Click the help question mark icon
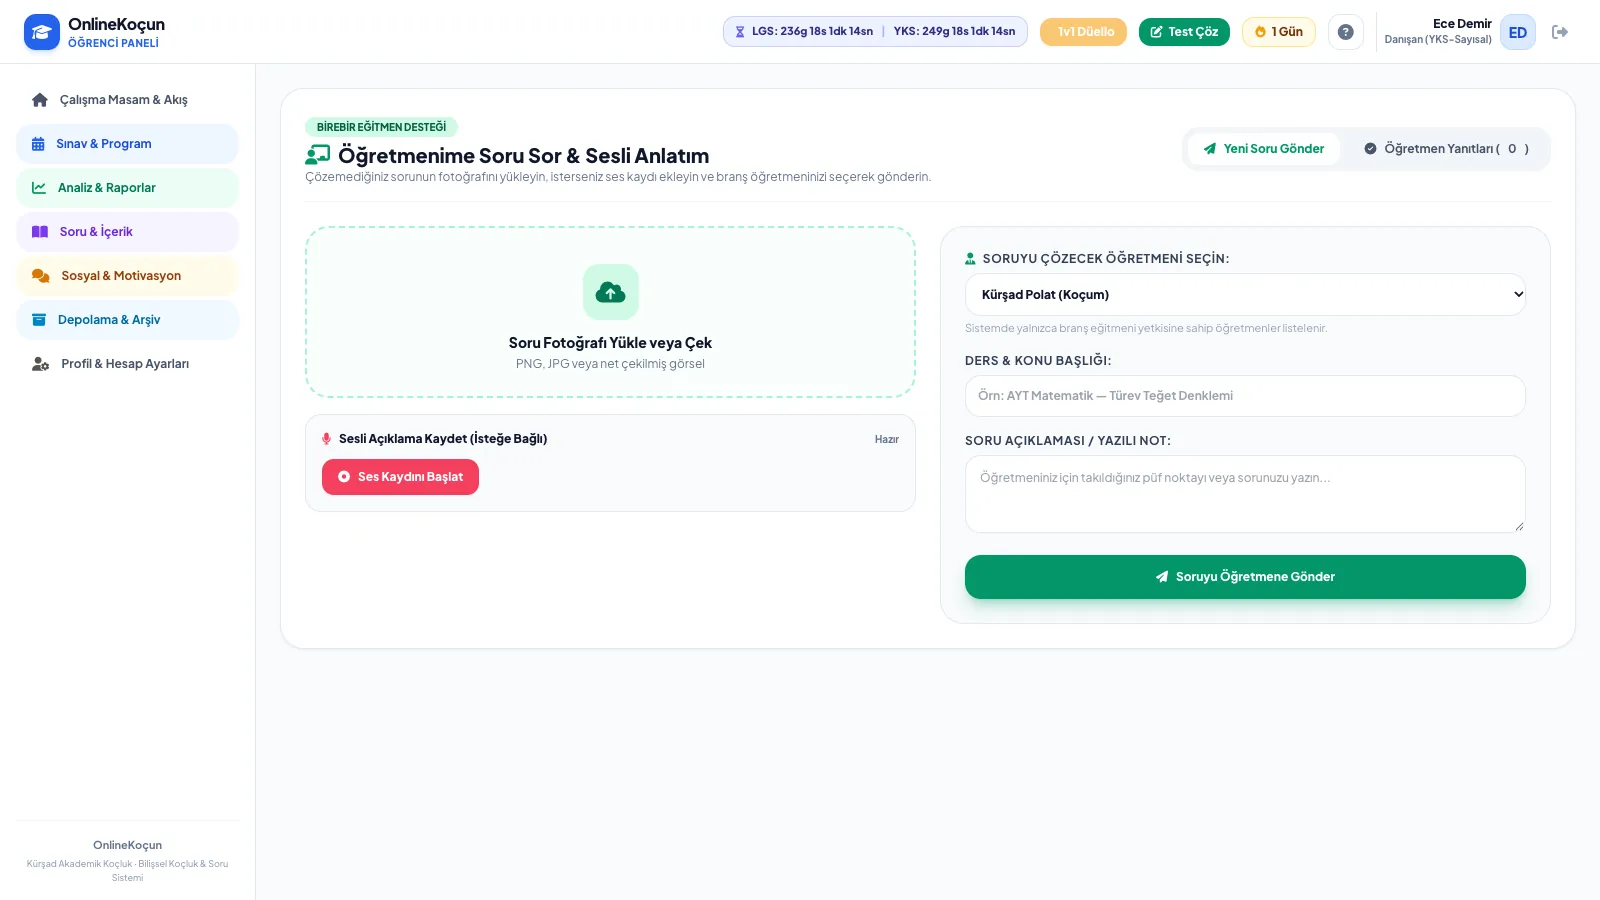This screenshot has height=900, width=1600. [1346, 32]
